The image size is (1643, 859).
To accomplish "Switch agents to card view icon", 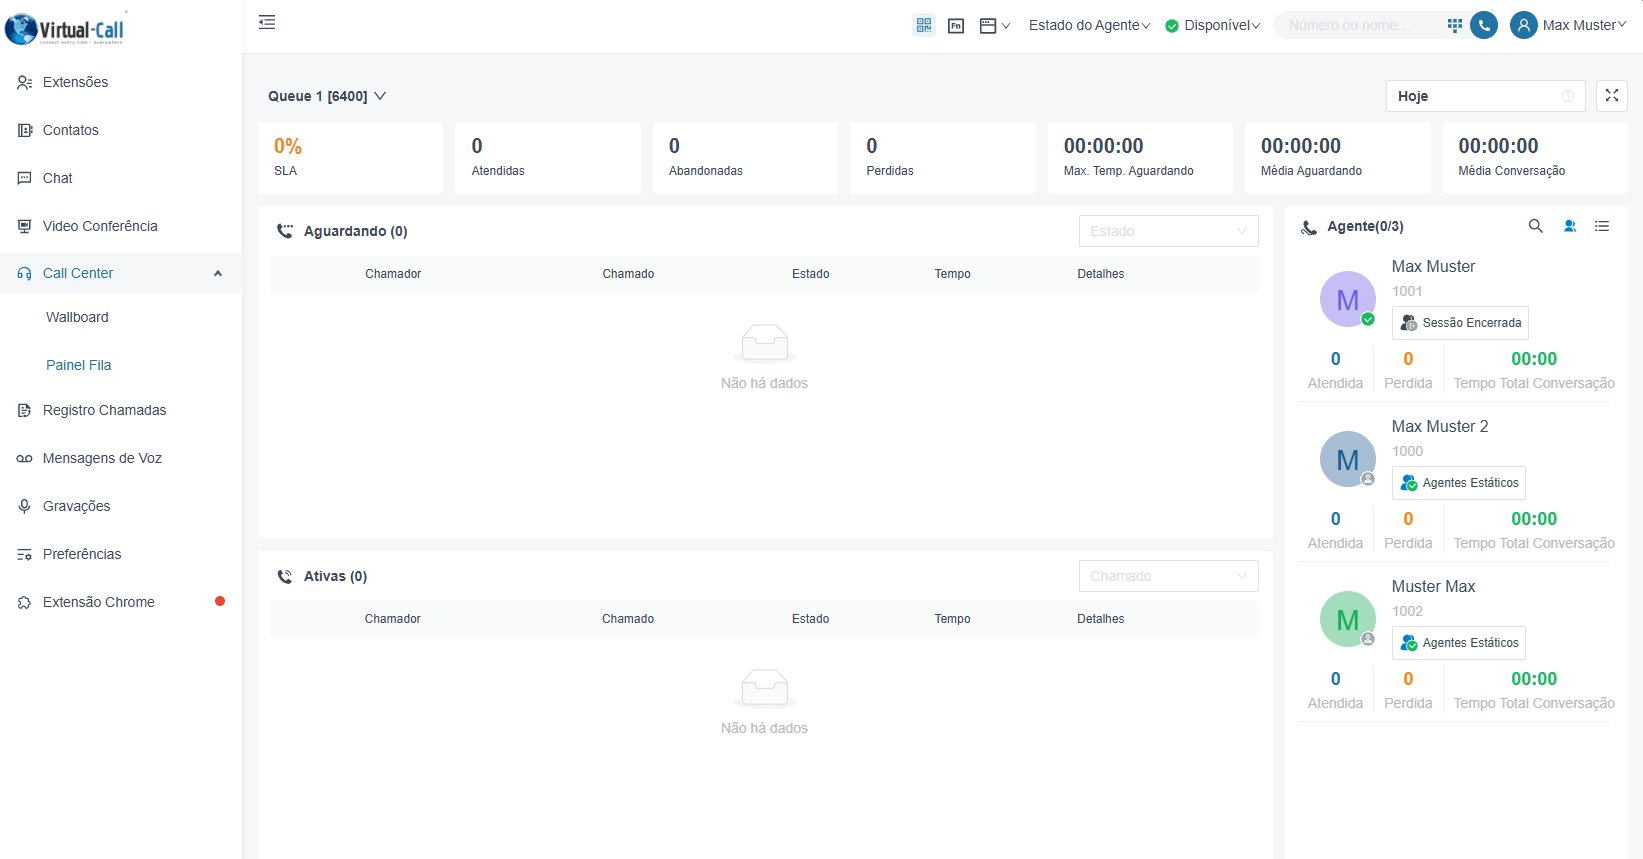I will 1570,226.
